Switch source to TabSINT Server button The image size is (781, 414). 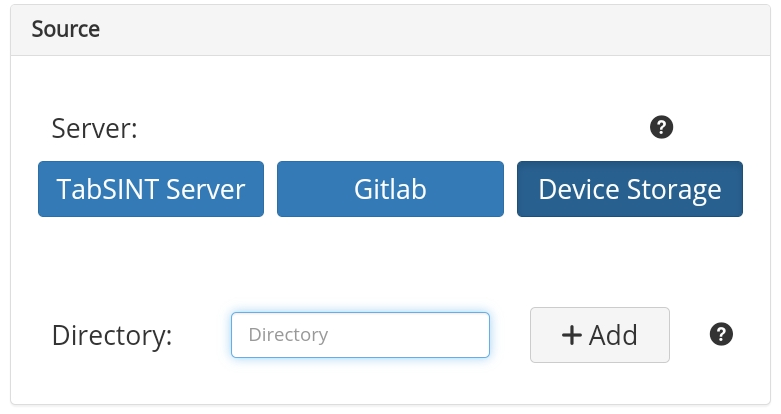[151, 189]
